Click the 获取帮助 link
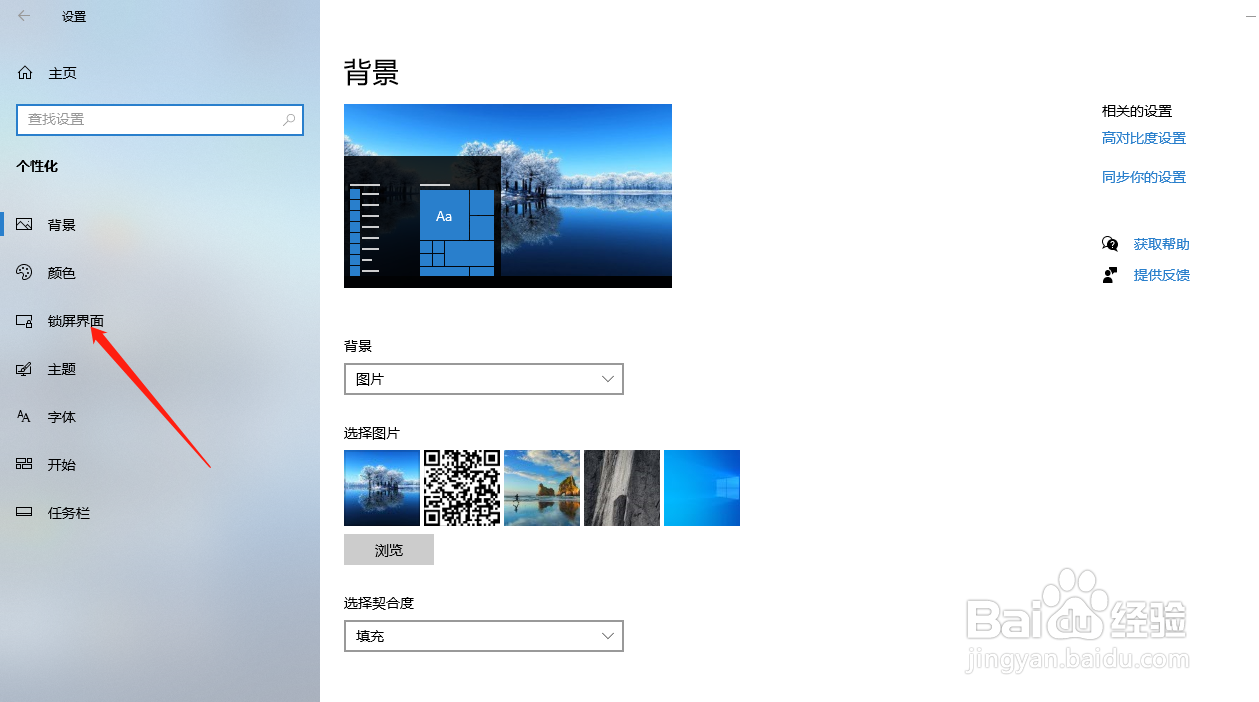This screenshot has width=1259, height=702. [1162, 244]
